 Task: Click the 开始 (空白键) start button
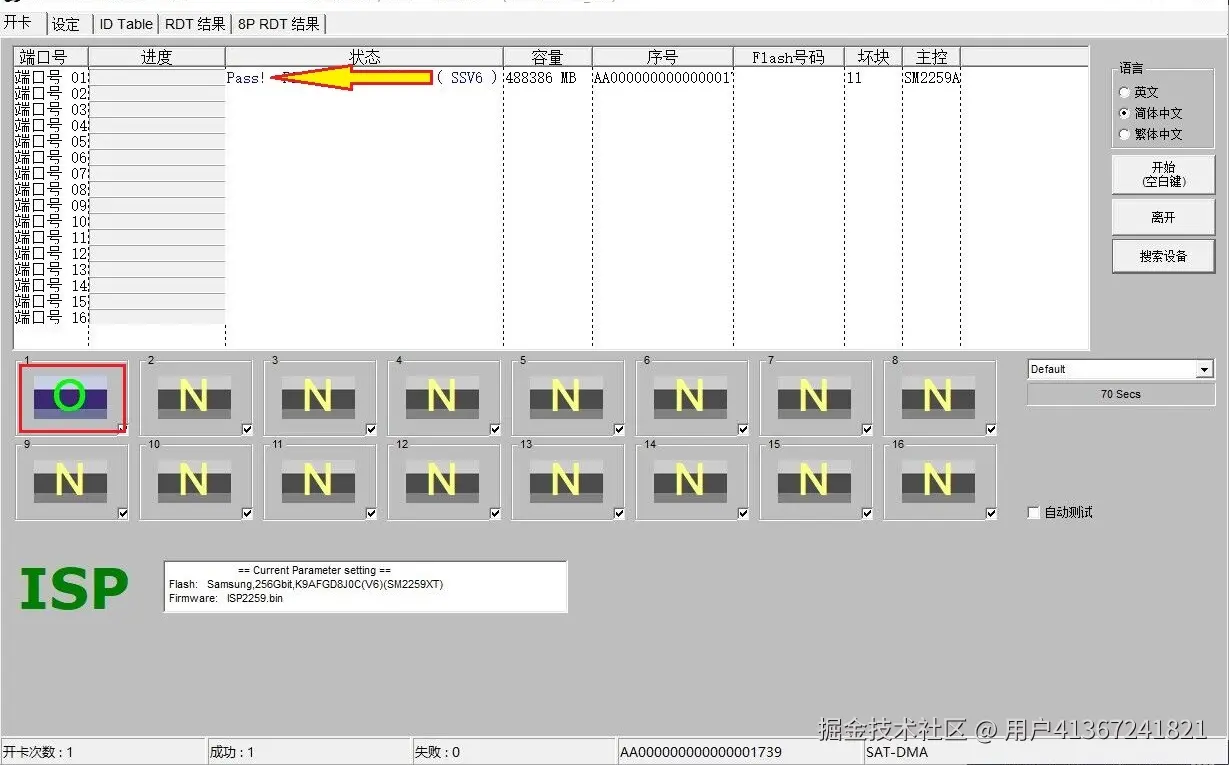point(1163,174)
